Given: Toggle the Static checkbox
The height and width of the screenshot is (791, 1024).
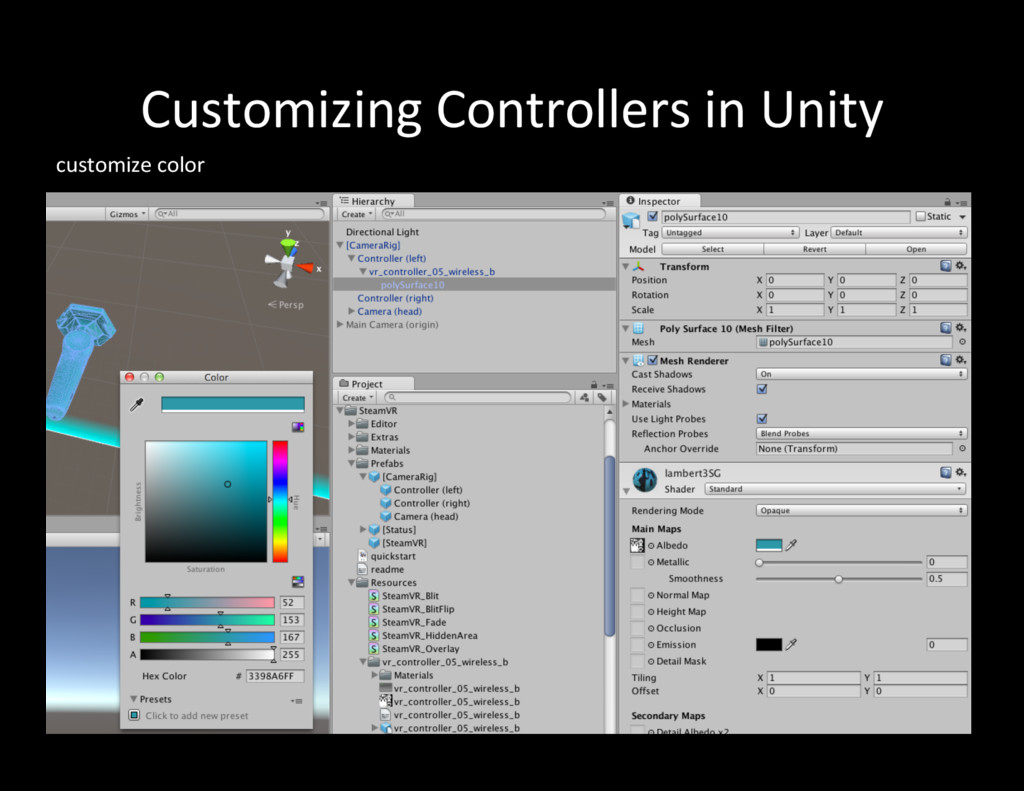Looking at the screenshot, I should [x=920, y=216].
